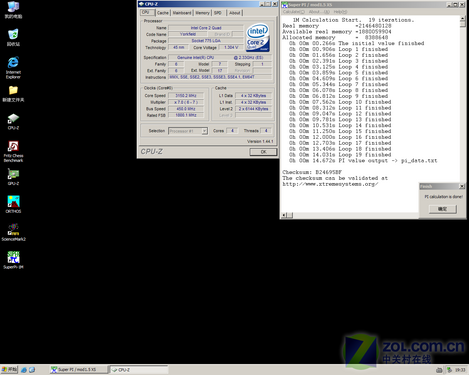Open the SuperPi desktop shortcut
Image resolution: width=469 pixels, height=375 pixels.
(13, 260)
